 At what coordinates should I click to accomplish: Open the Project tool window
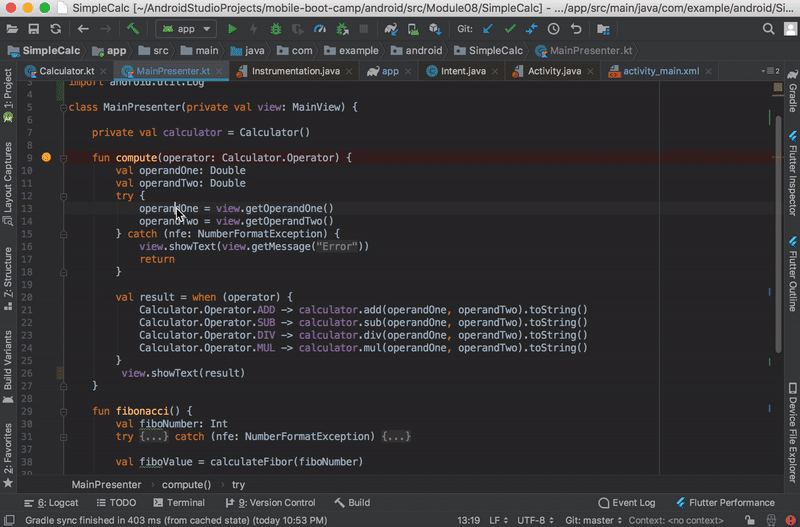tap(8, 94)
